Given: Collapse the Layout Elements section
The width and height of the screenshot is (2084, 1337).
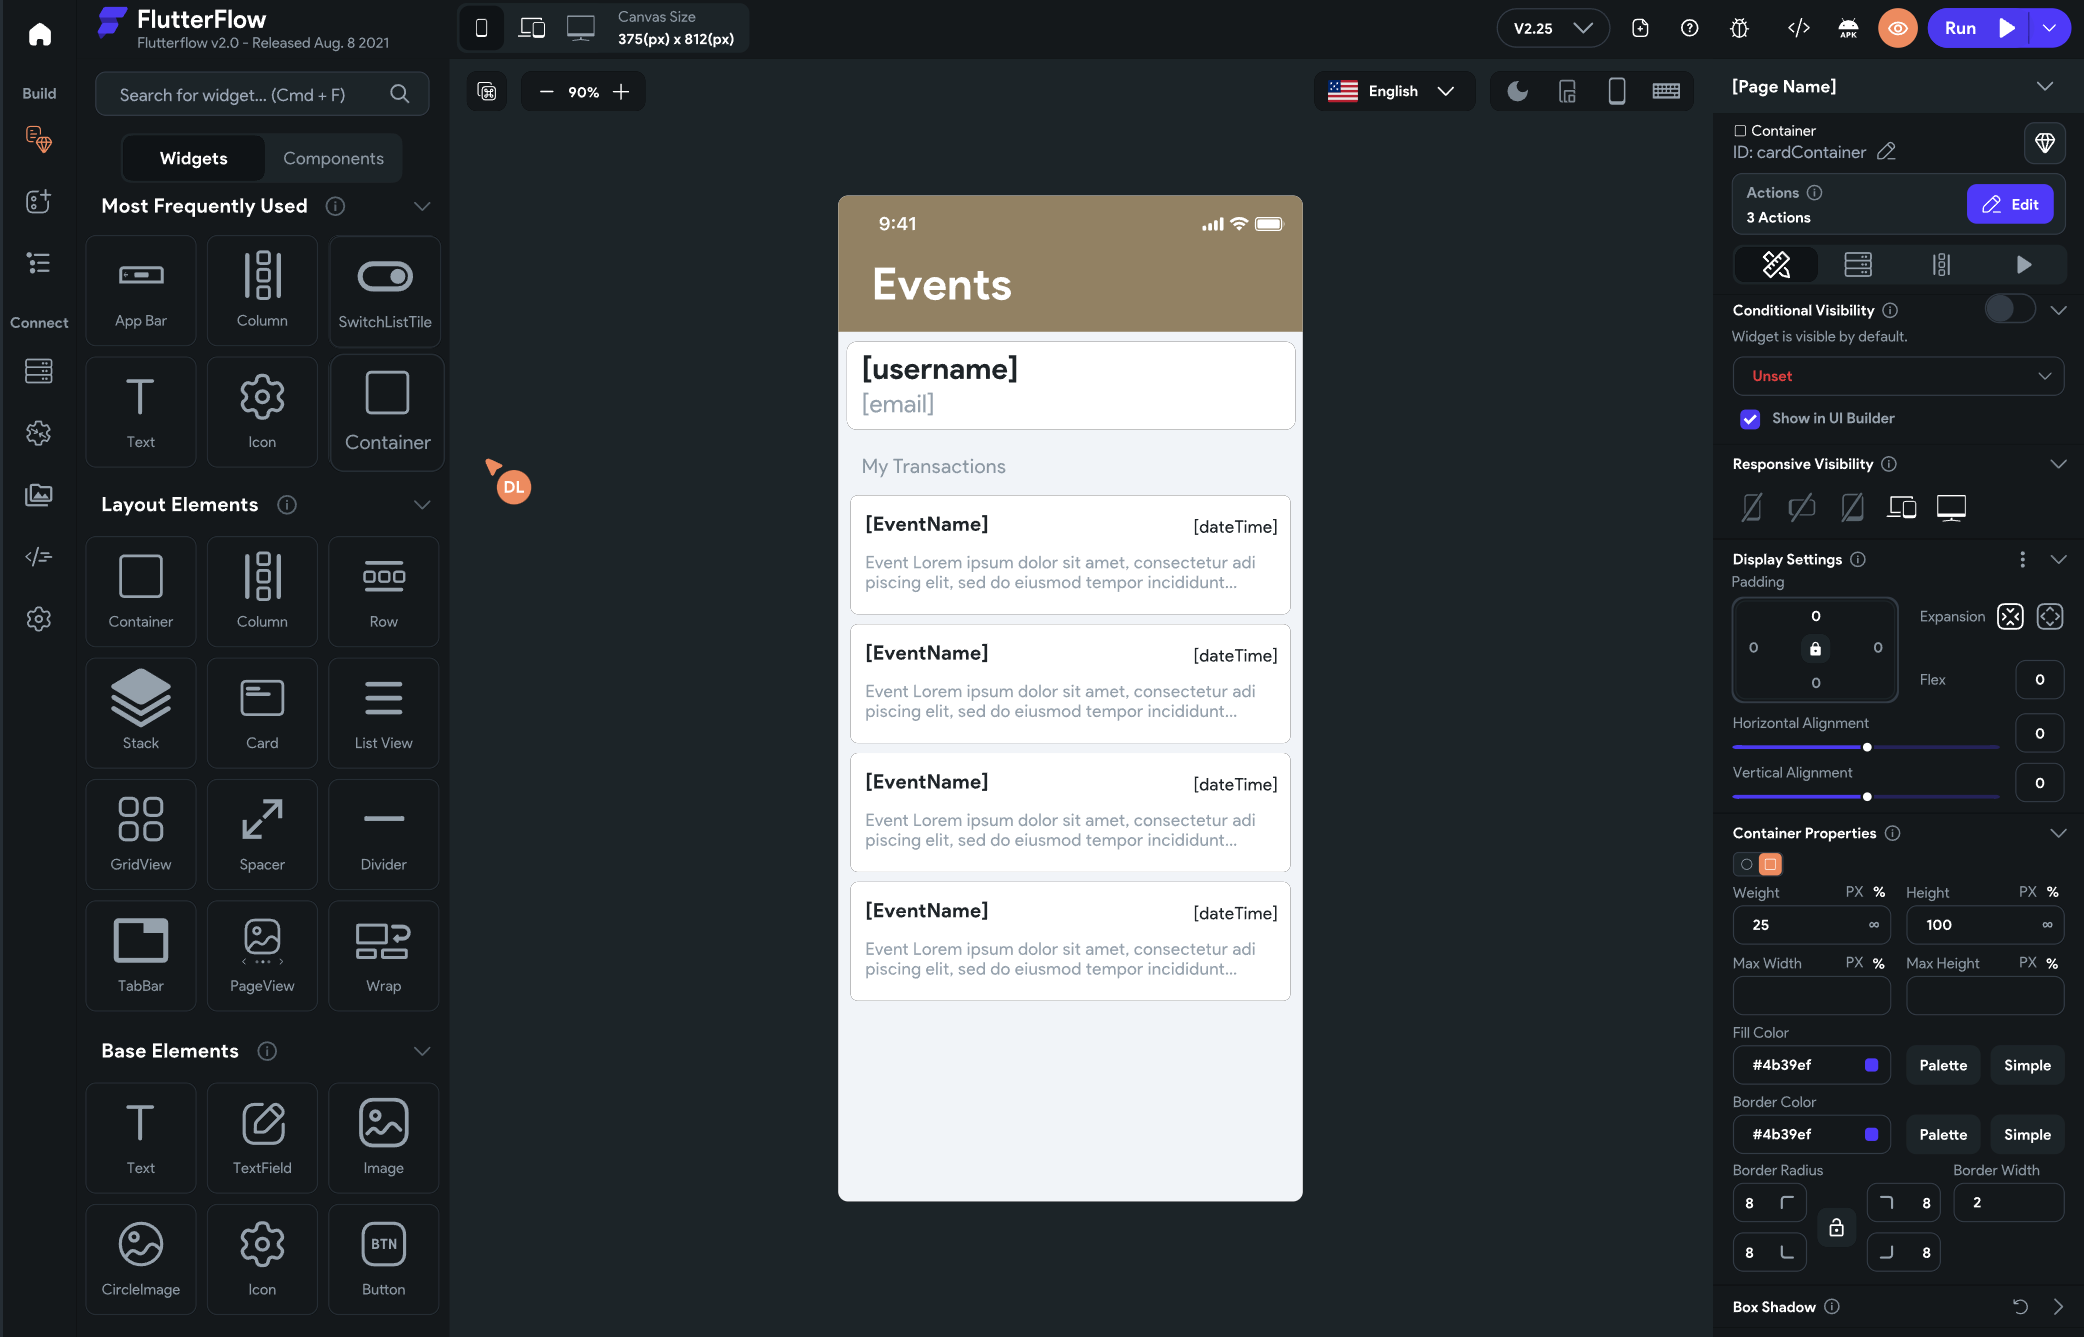Looking at the screenshot, I should tap(422, 505).
